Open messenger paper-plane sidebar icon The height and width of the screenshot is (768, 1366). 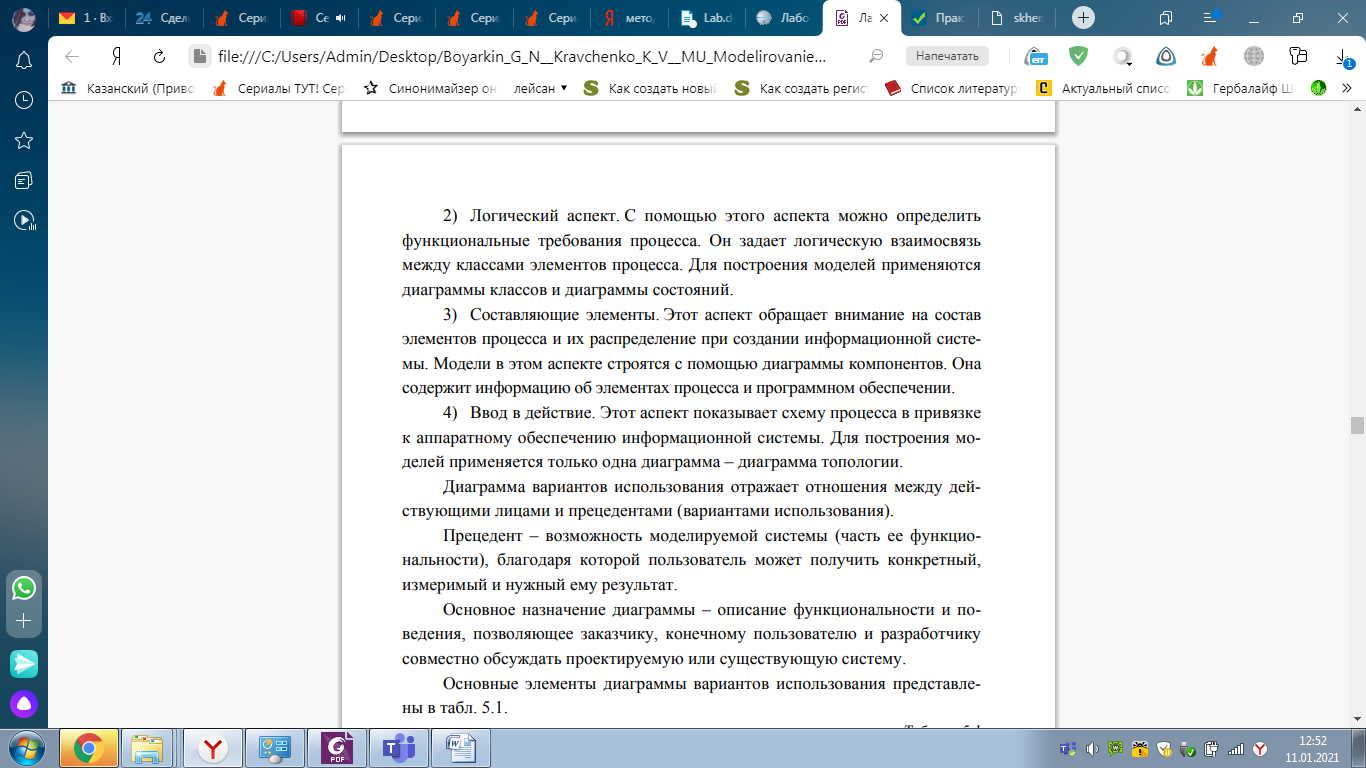pyautogui.click(x=24, y=663)
